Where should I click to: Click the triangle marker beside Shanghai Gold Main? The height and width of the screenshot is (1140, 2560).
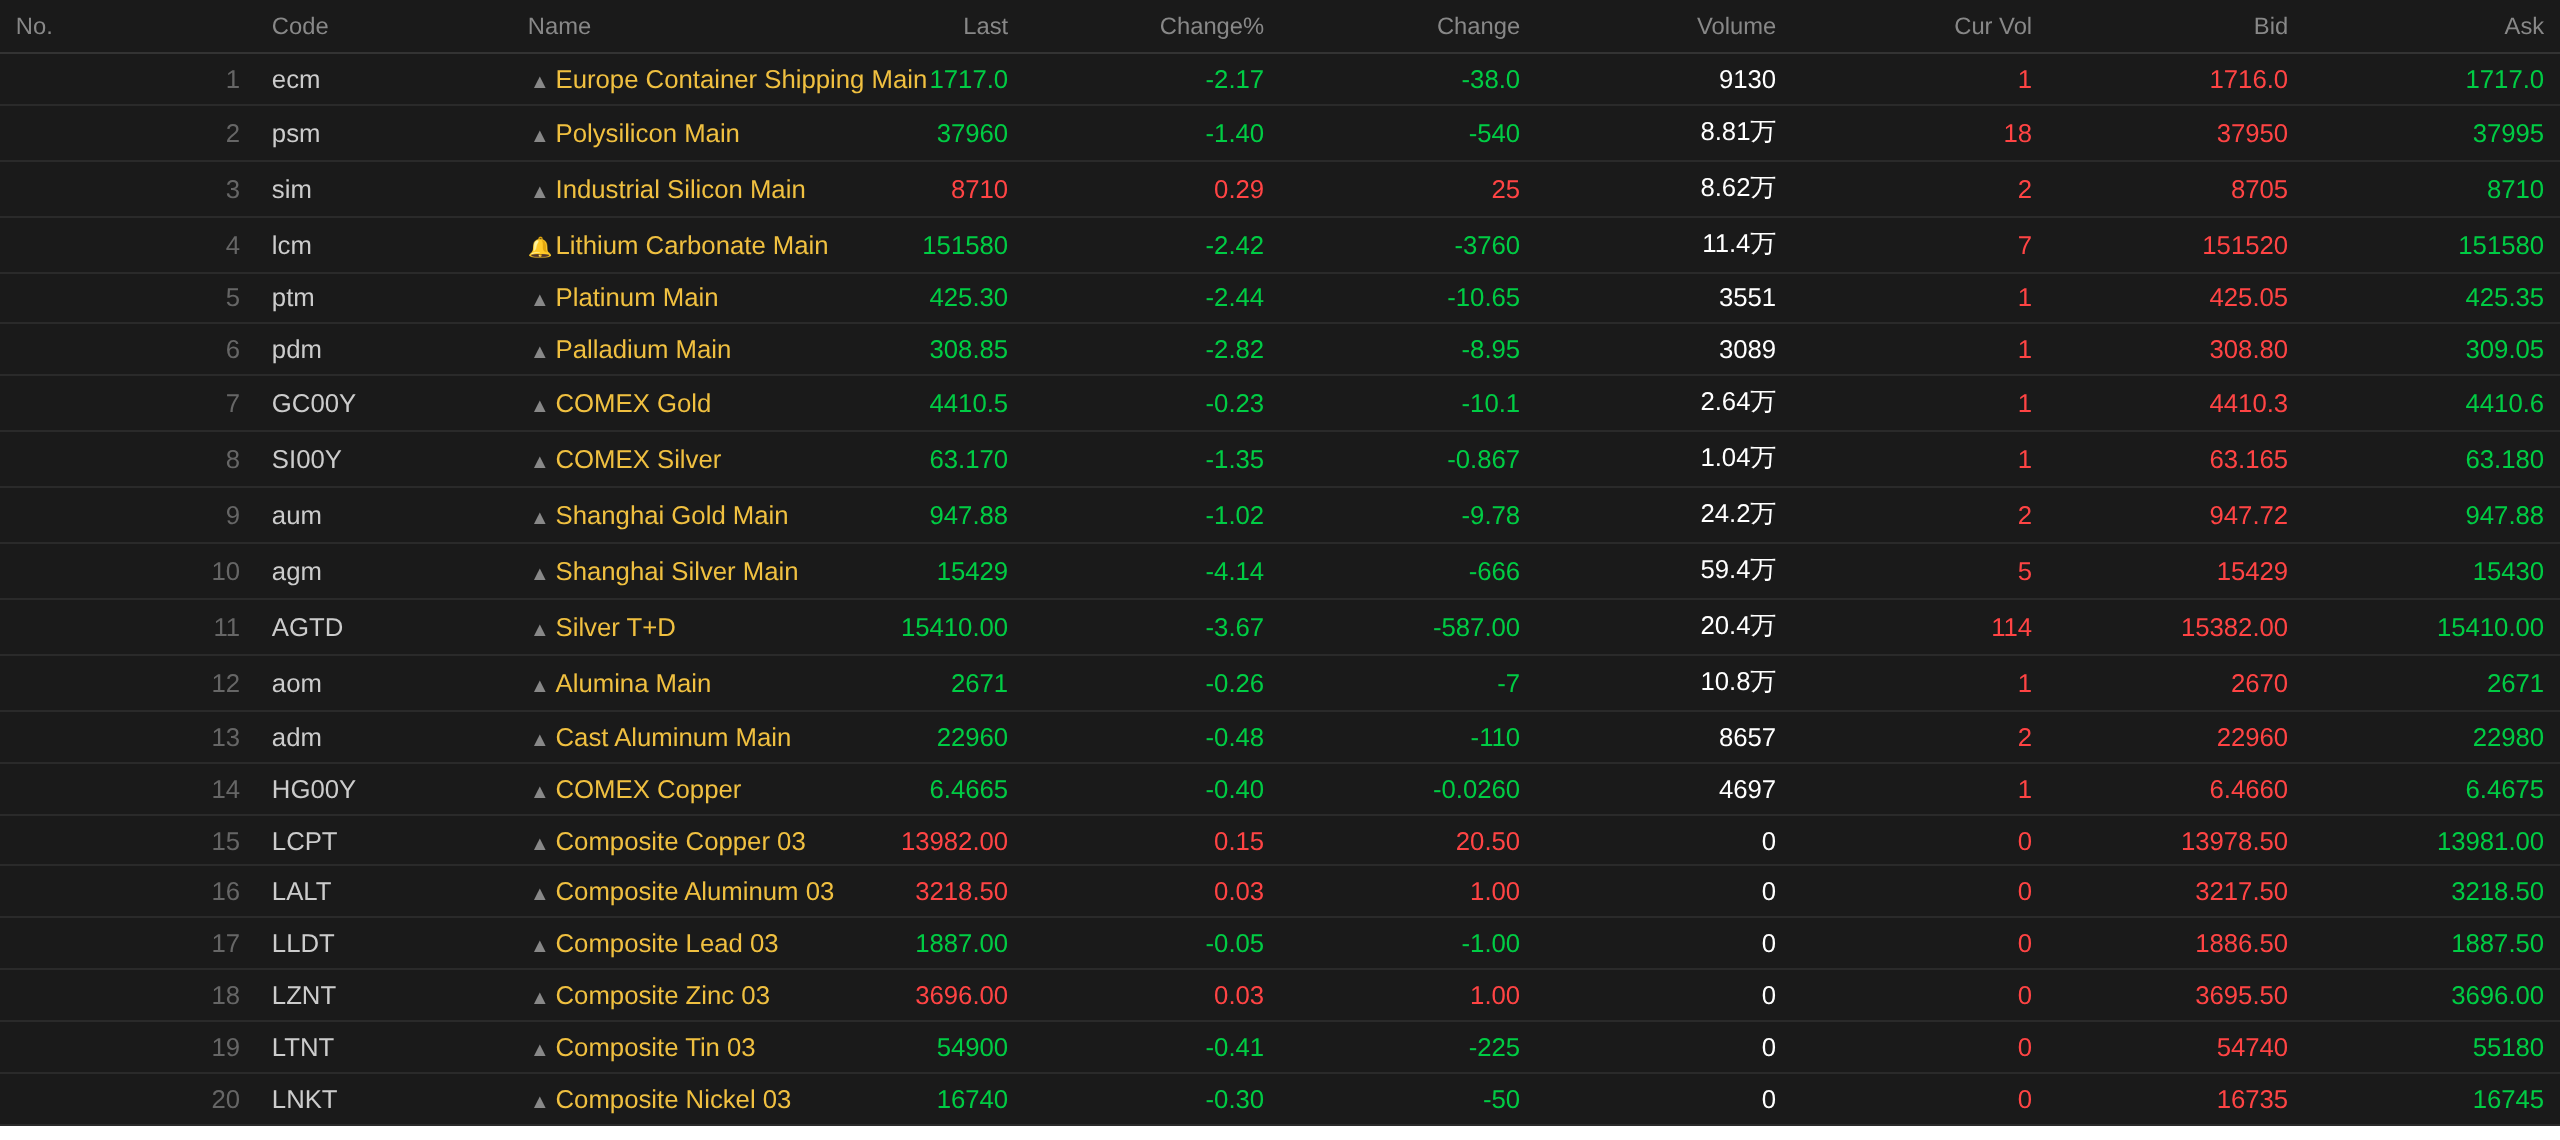[x=540, y=518]
